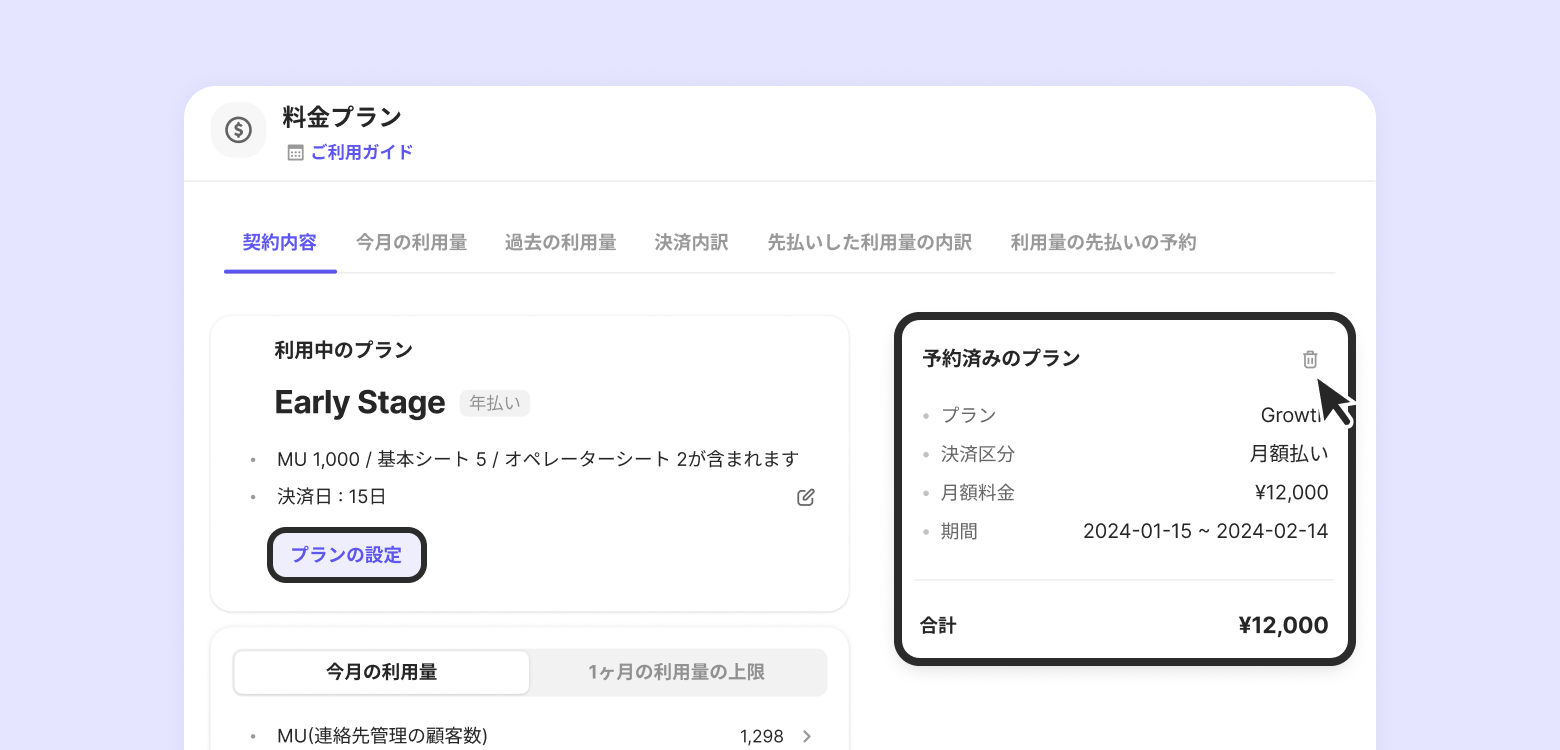Expand the MU(連絡先管理の顧客数) row chevron
1560x750 pixels.
point(807,737)
